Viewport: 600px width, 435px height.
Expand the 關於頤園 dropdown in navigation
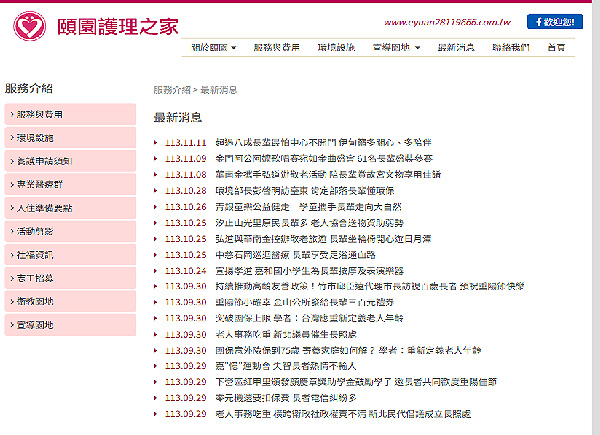point(215,48)
